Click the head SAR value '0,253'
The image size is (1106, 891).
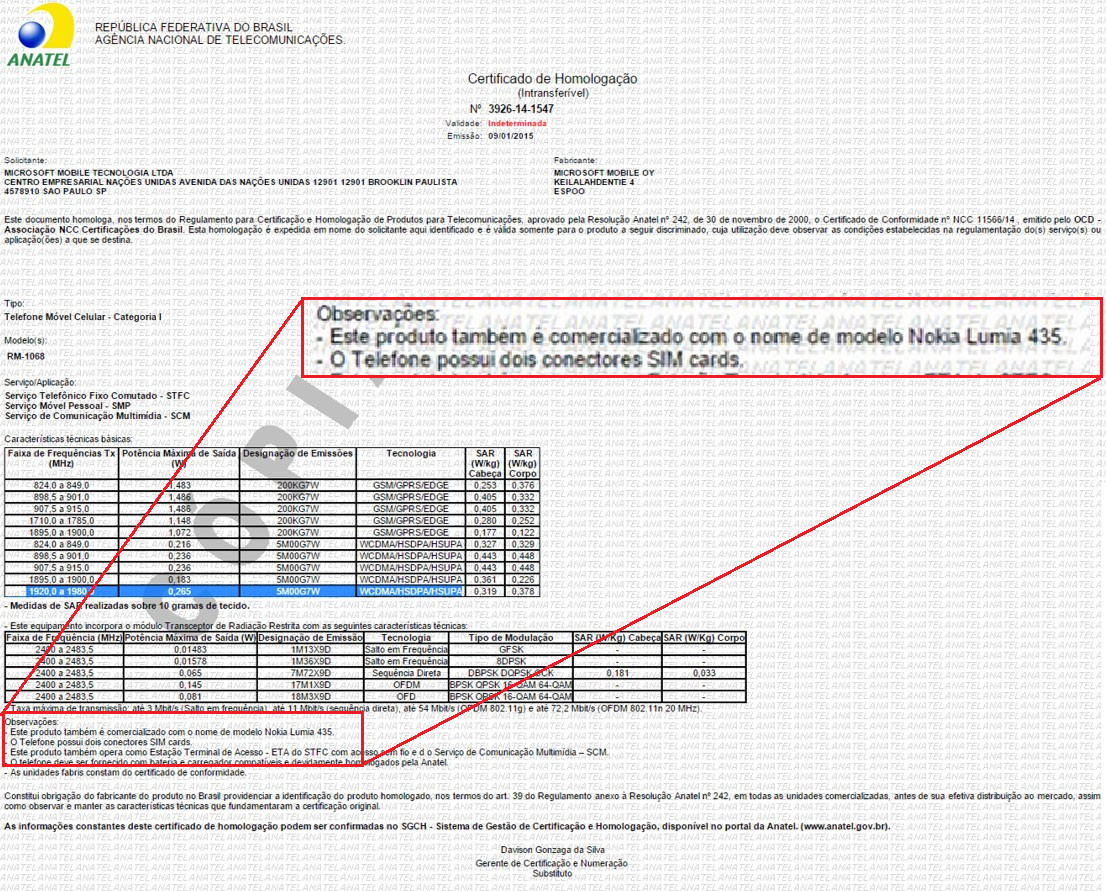point(485,485)
